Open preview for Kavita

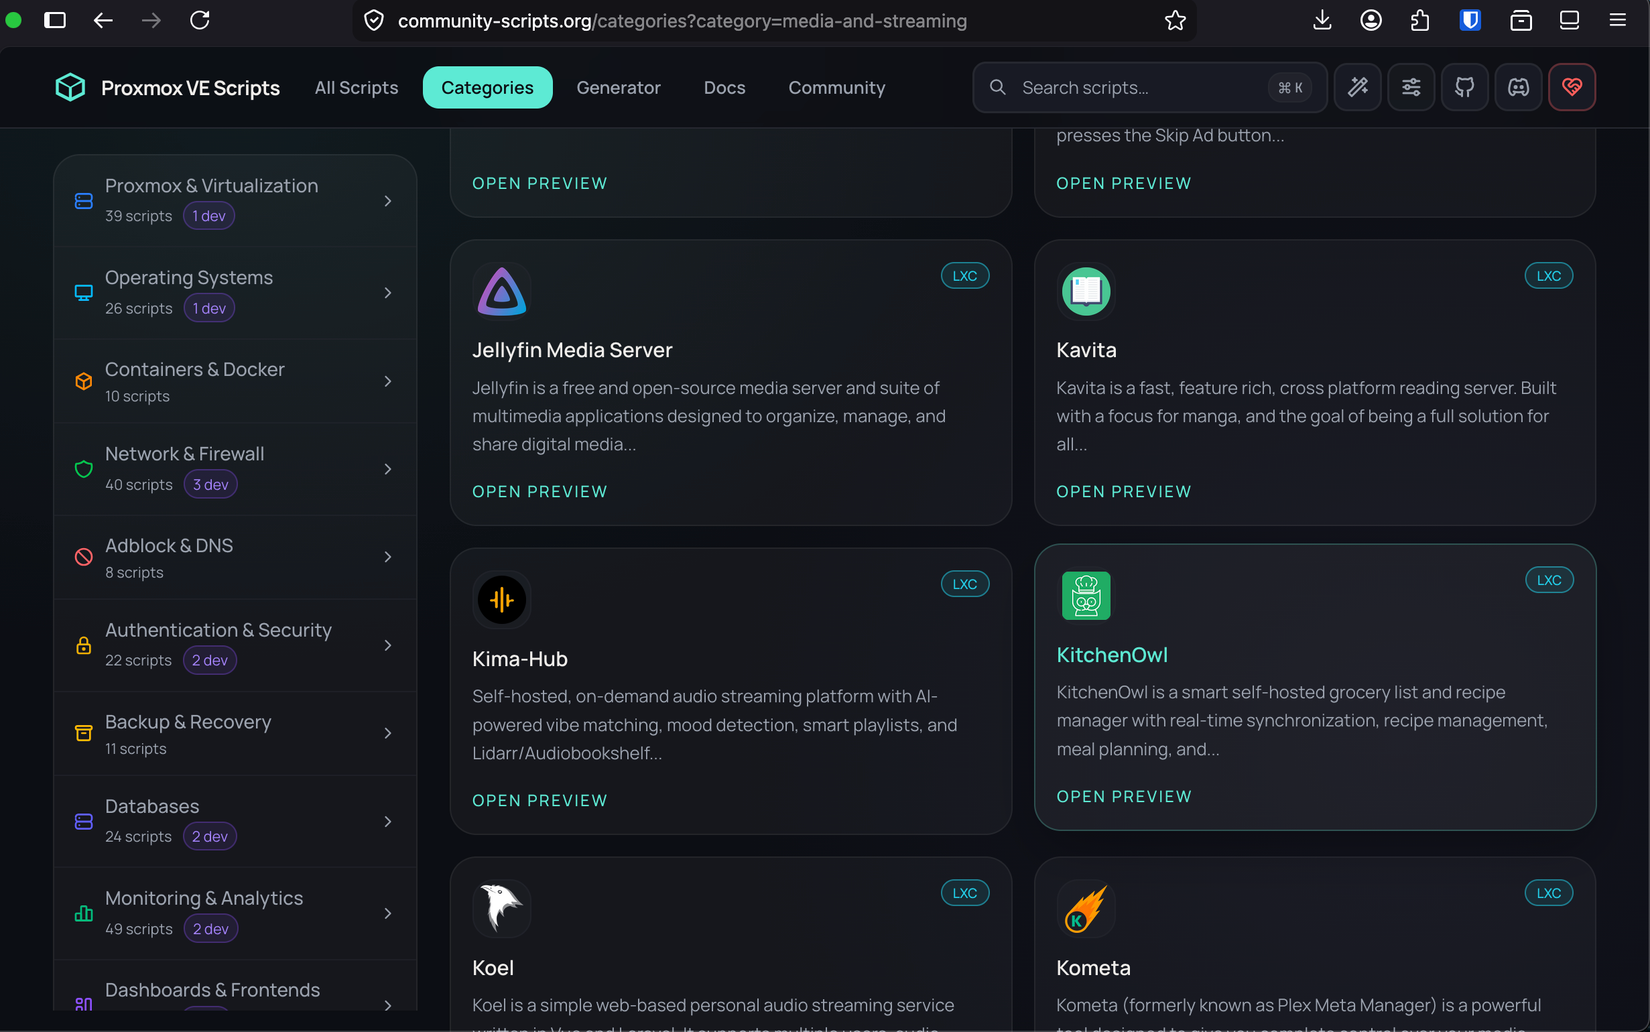[1124, 491]
